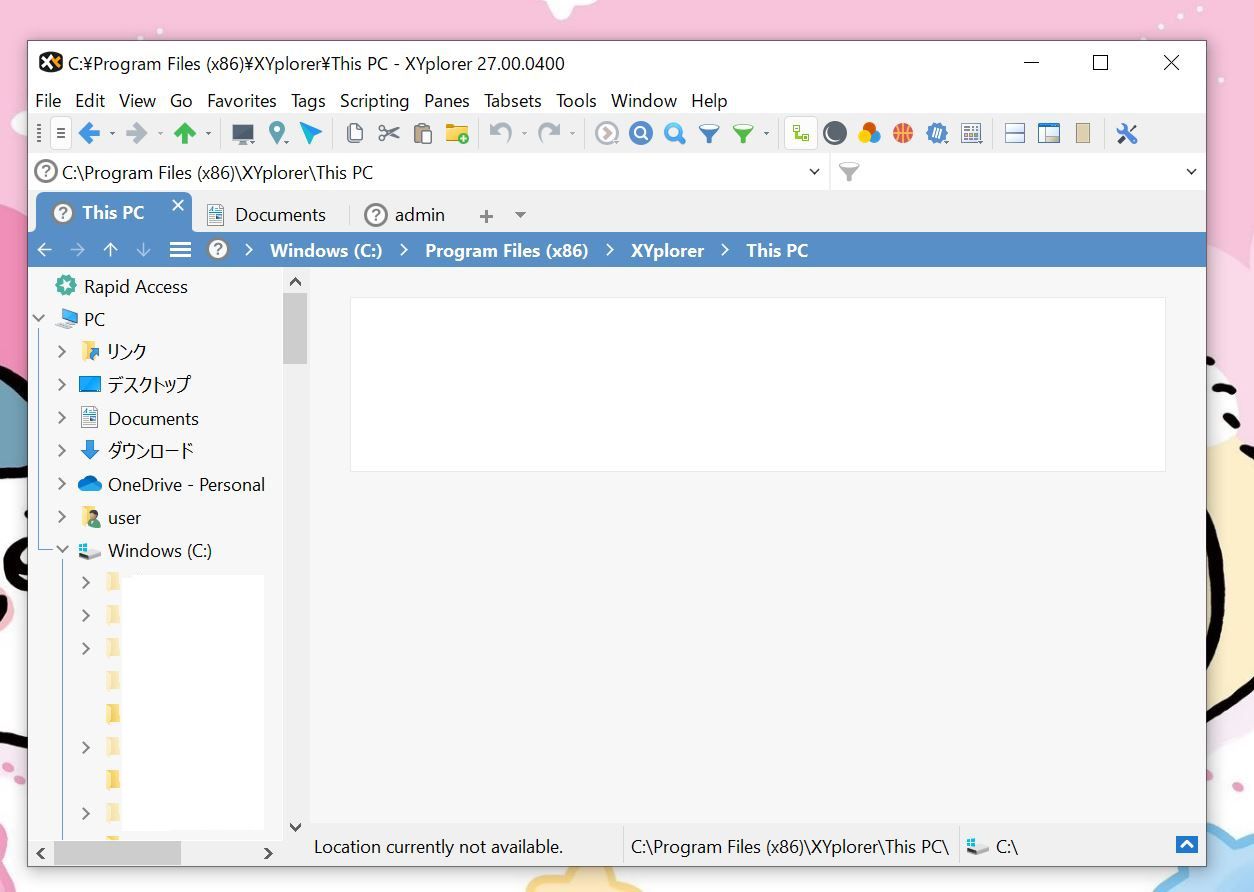Click the folder tree vertical scrollbar thumb
Screen dimensions: 1254x892
pos(295,330)
